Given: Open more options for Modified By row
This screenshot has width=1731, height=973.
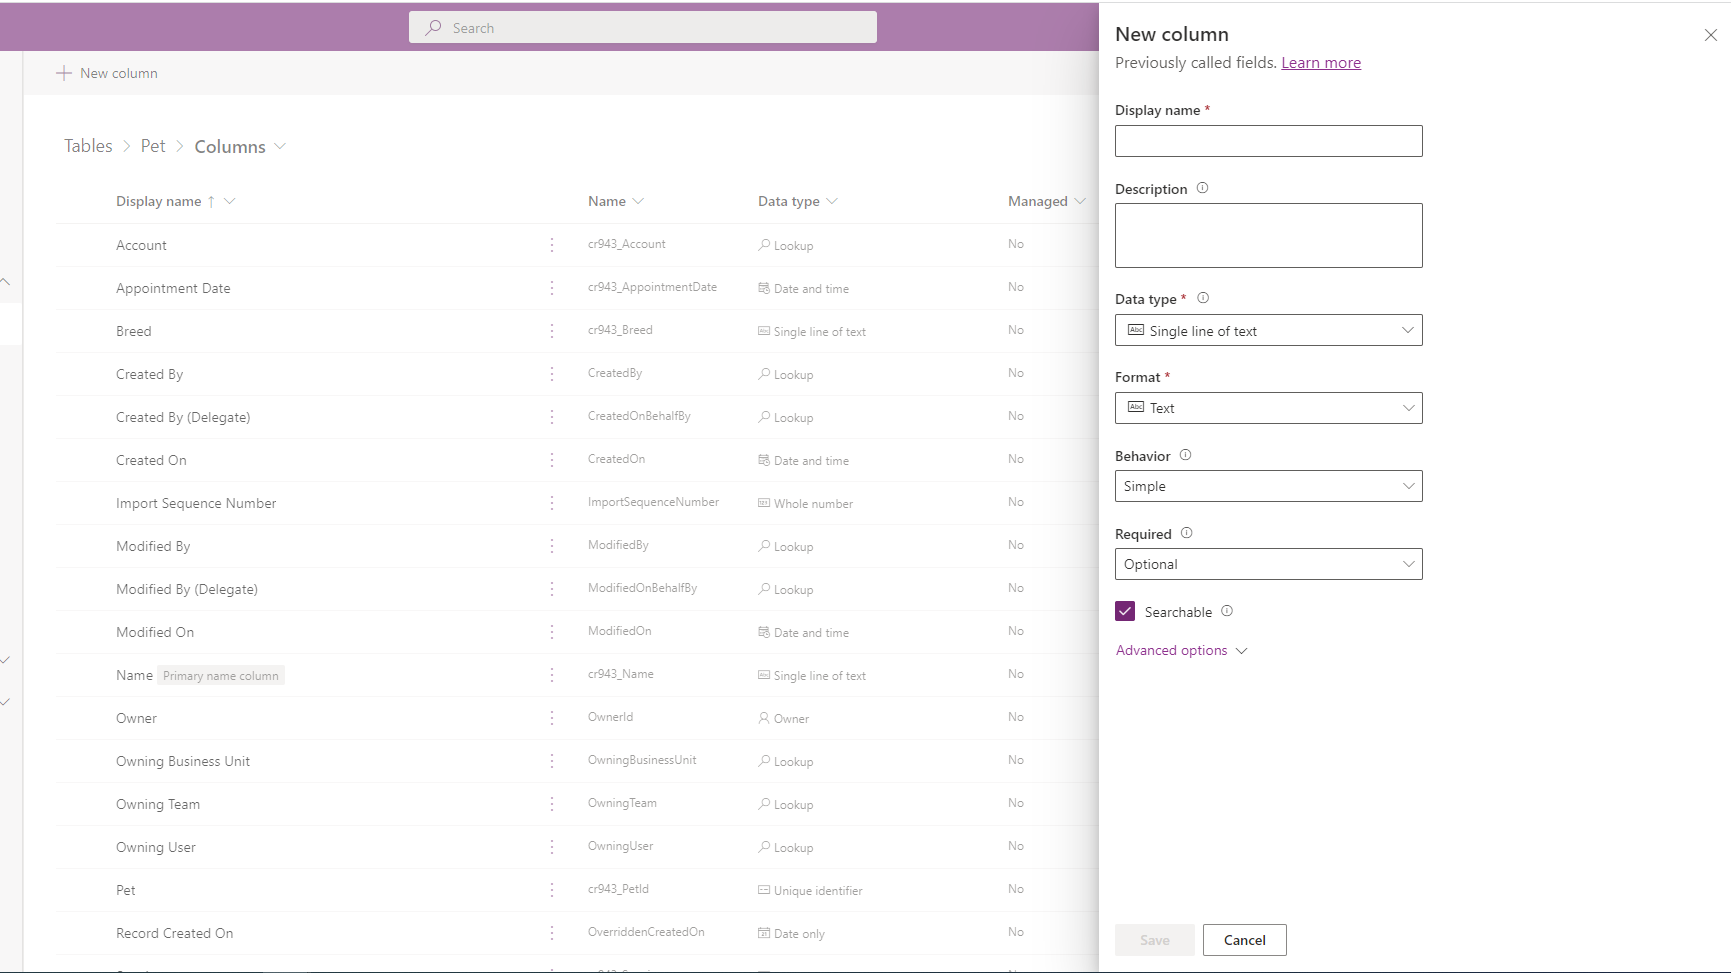Looking at the screenshot, I should pyautogui.click(x=552, y=546).
